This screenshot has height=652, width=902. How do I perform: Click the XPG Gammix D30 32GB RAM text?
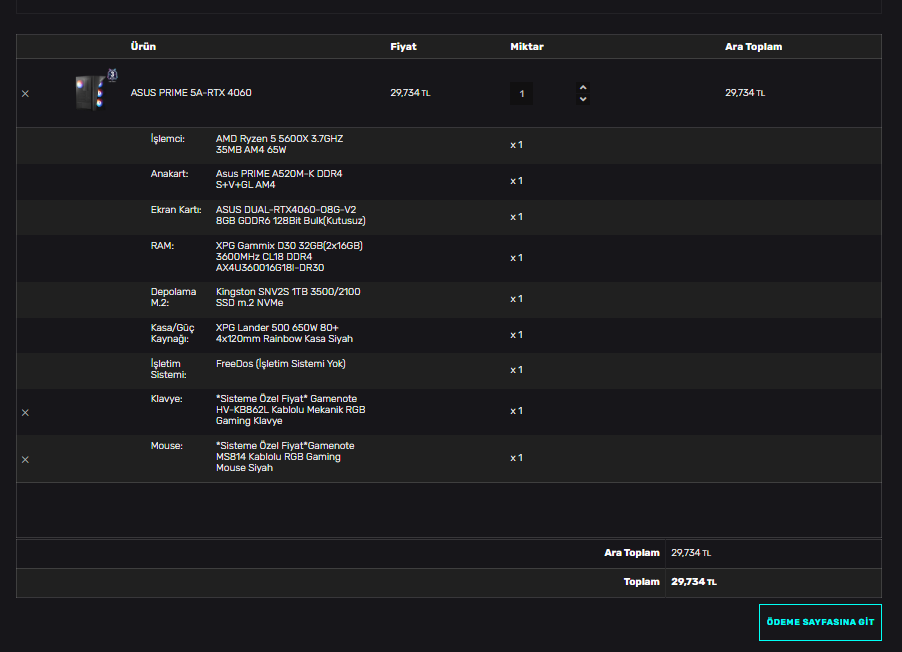click(289, 257)
